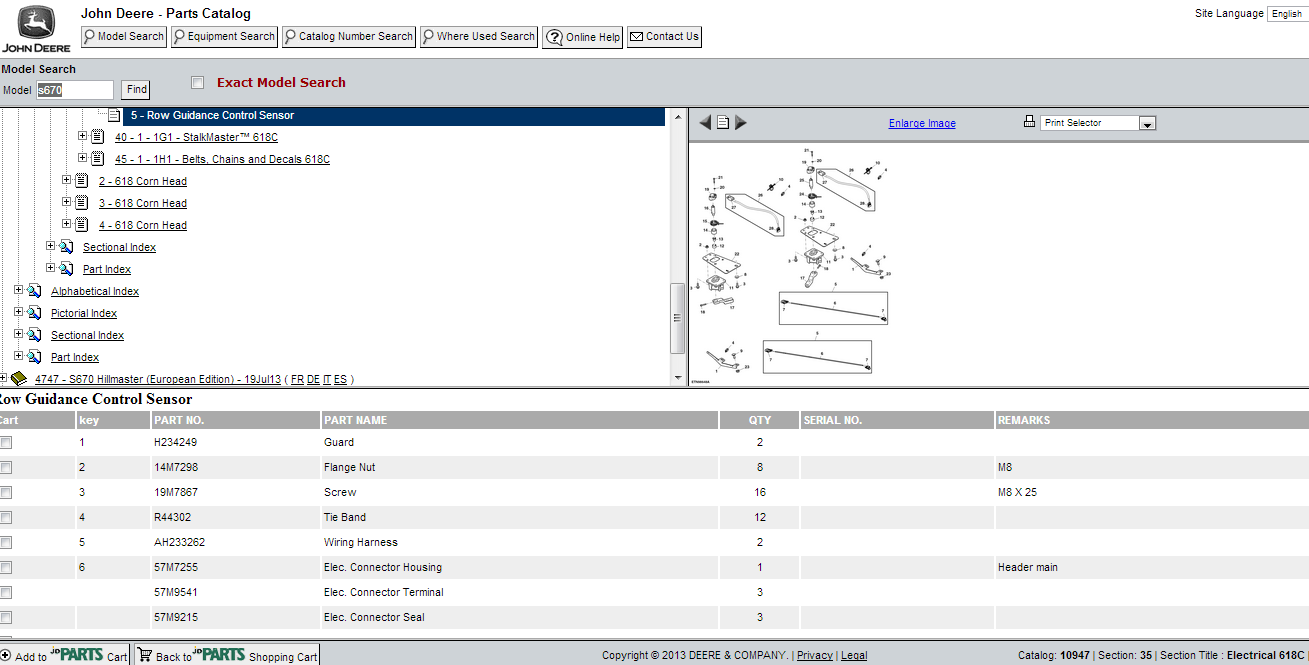1309x665 pixels.
Task: Click the index icon beside Alphabetical Index
Action: (34, 291)
